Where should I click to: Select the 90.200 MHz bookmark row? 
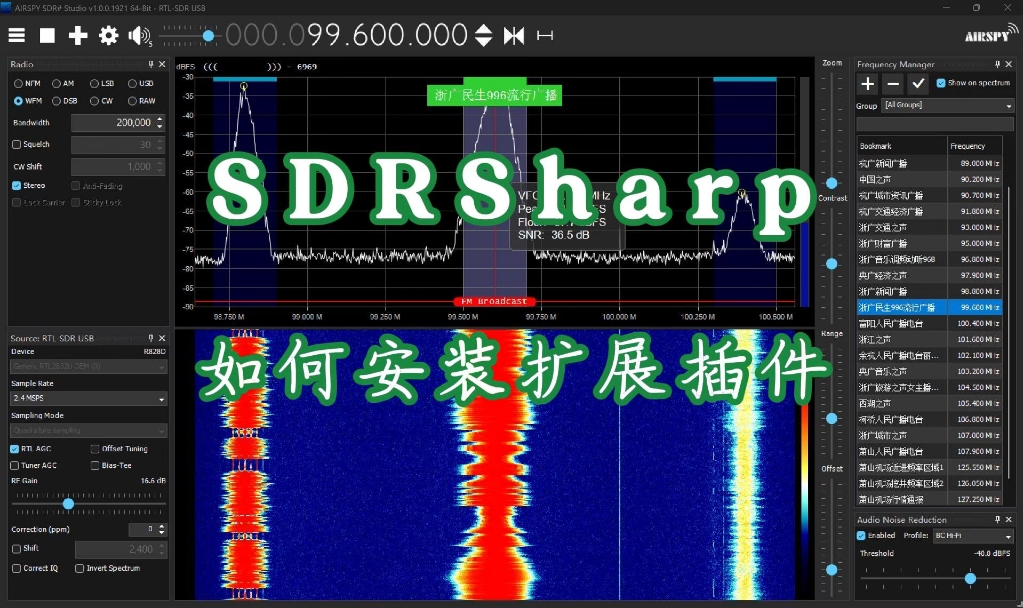point(930,179)
